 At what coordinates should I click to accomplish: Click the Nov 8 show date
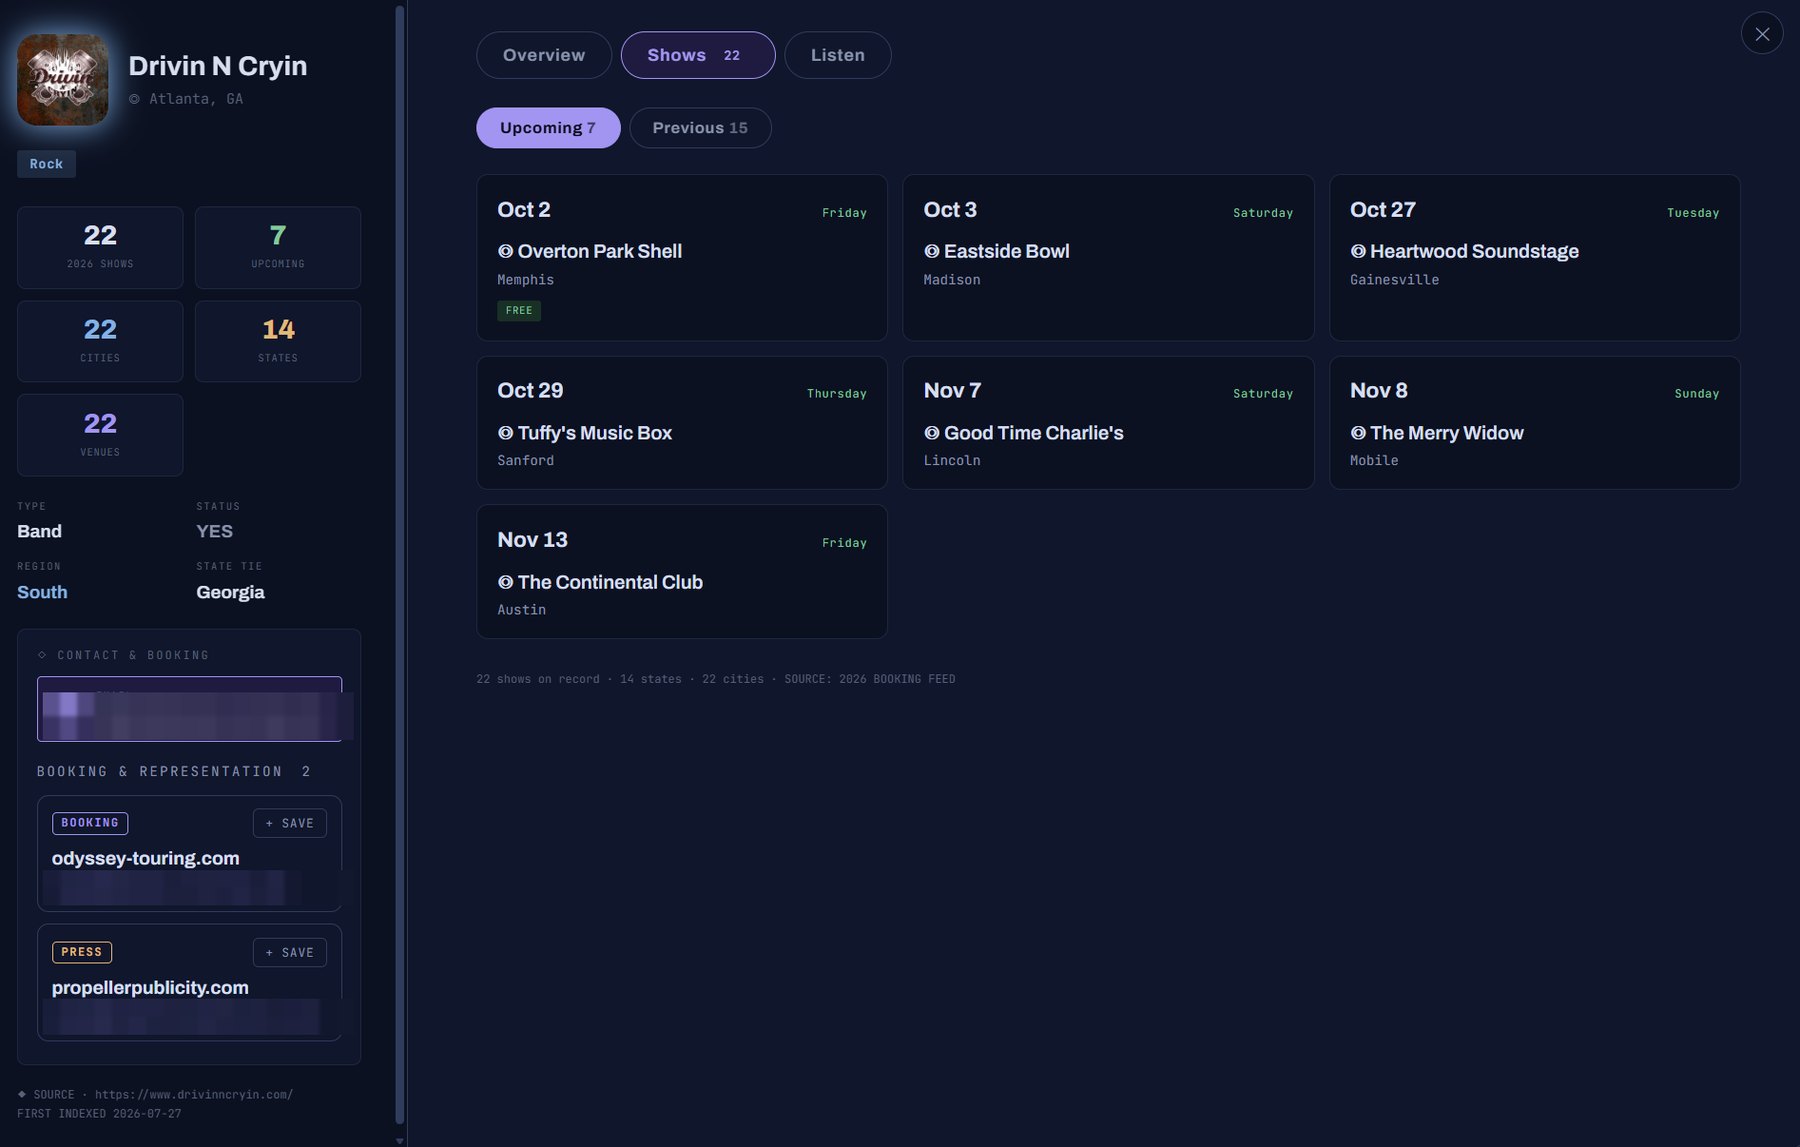[x=1378, y=391]
